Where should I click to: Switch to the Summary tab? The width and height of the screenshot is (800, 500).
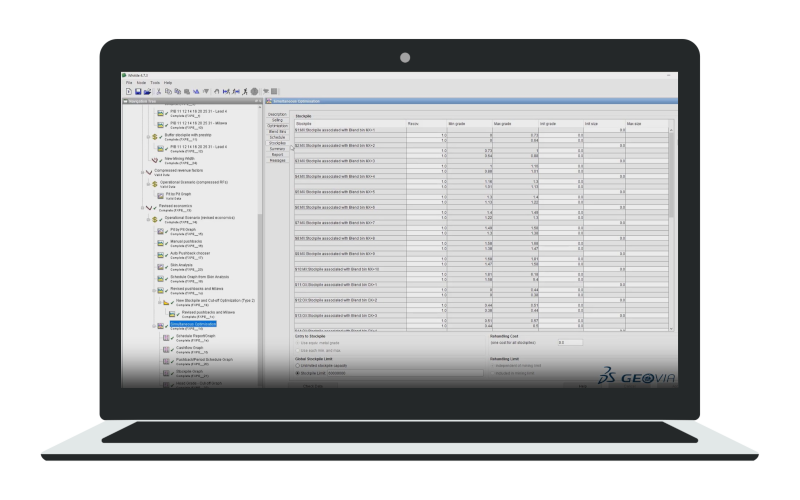(x=277, y=149)
